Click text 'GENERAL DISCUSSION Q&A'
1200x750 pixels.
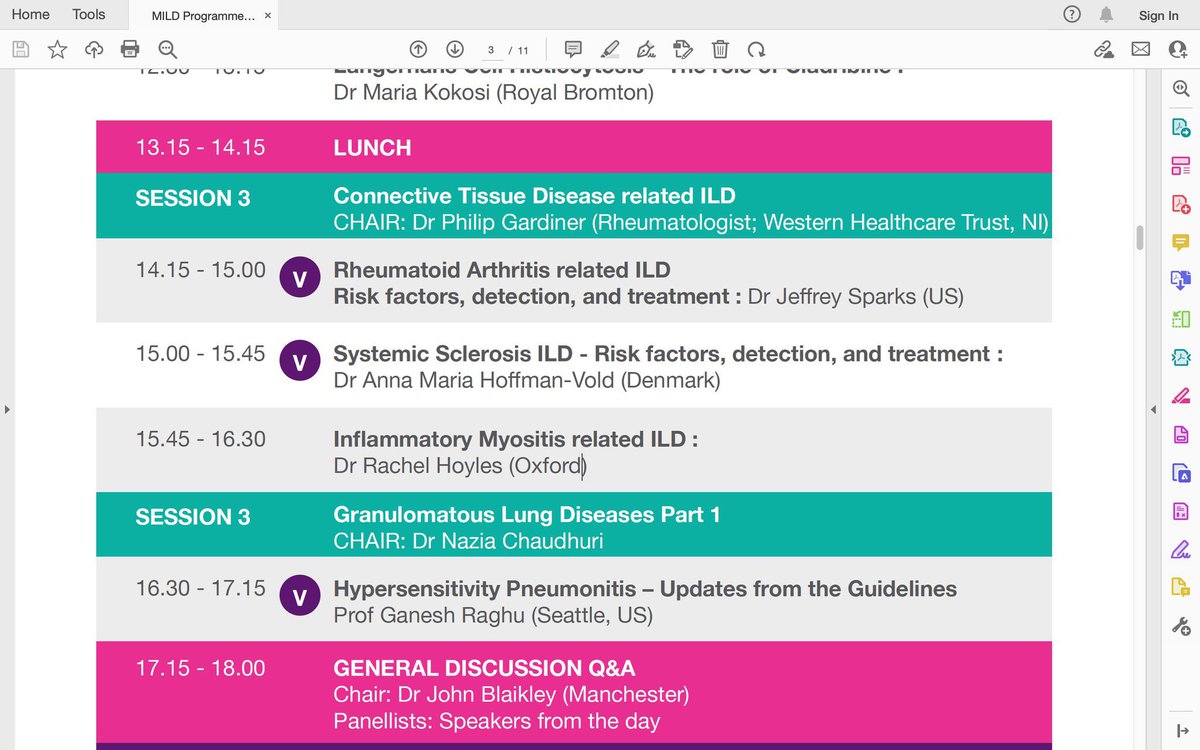point(484,668)
